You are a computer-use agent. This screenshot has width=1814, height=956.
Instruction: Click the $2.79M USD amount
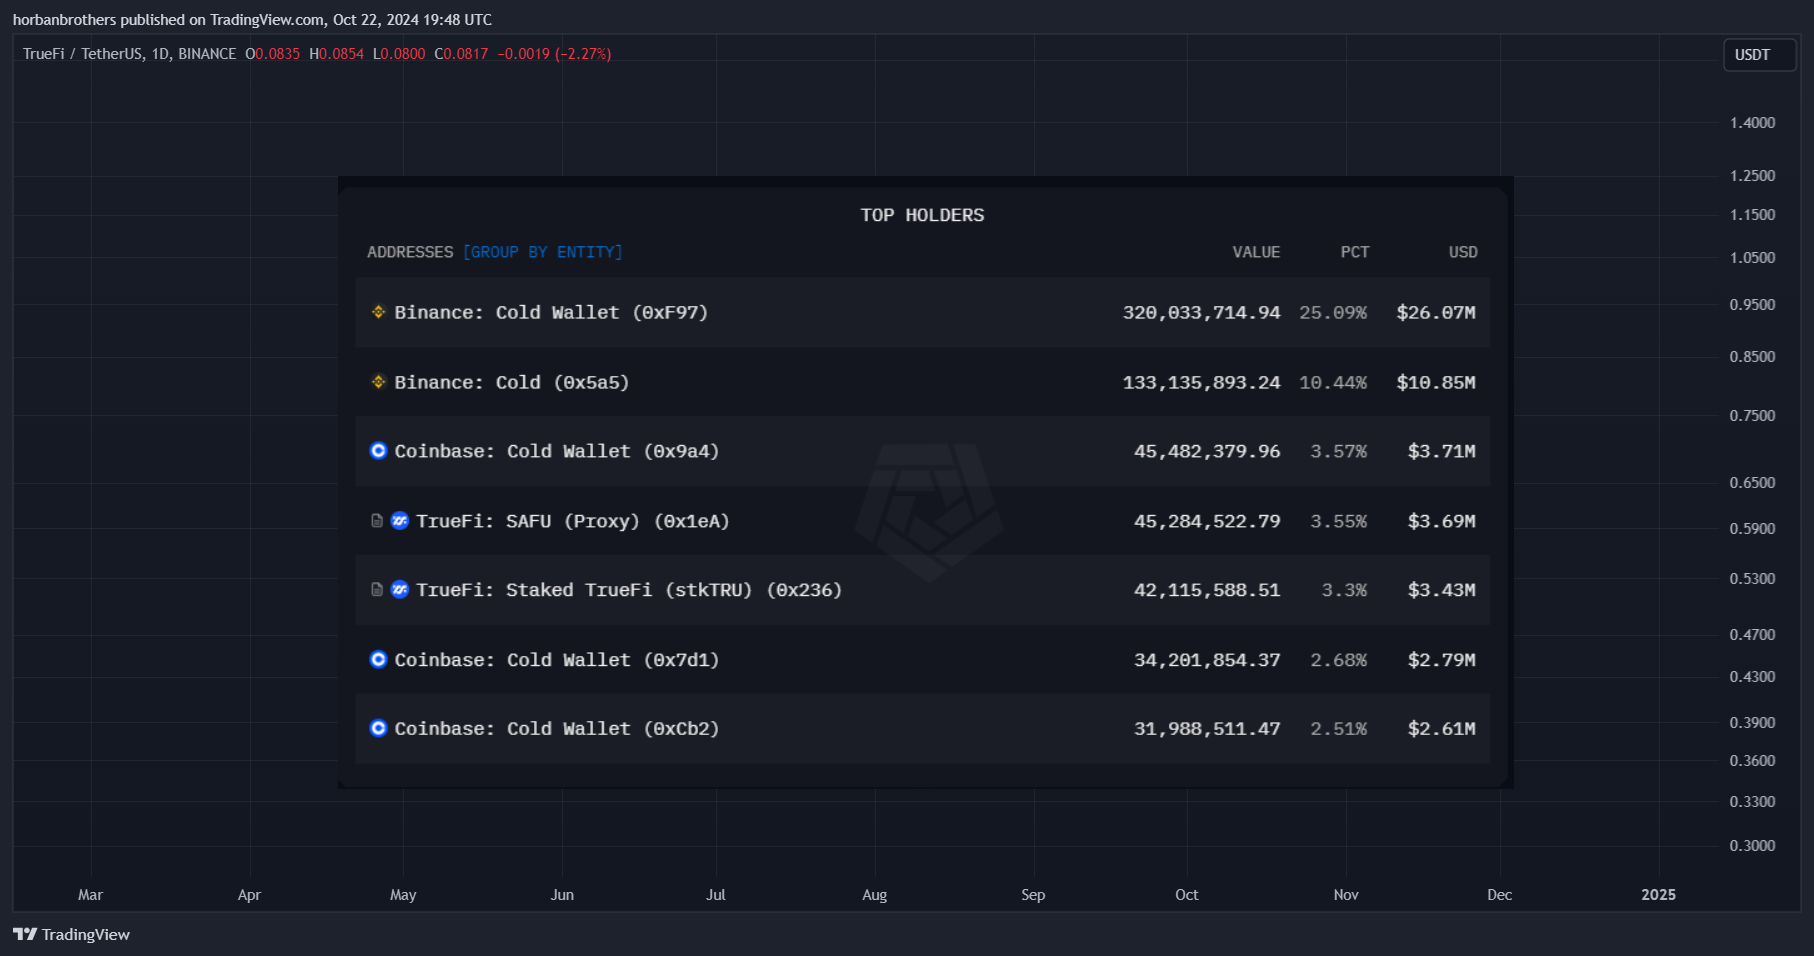pyautogui.click(x=1442, y=661)
